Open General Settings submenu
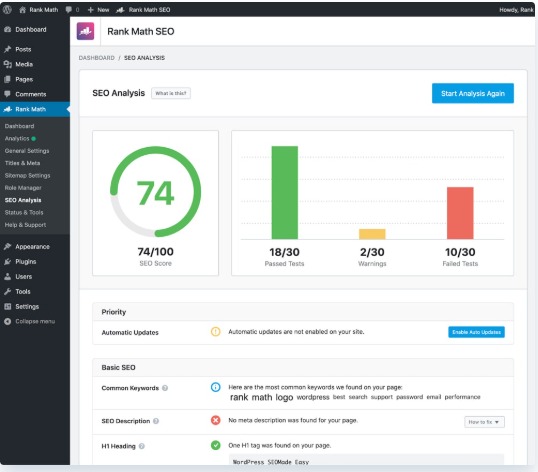 [27, 151]
